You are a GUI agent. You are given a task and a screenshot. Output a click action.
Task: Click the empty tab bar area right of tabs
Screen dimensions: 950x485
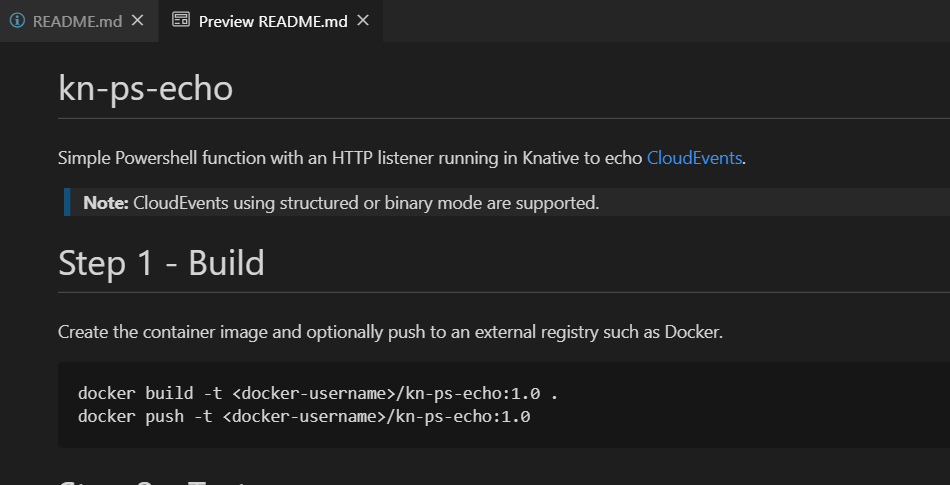click(660, 20)
